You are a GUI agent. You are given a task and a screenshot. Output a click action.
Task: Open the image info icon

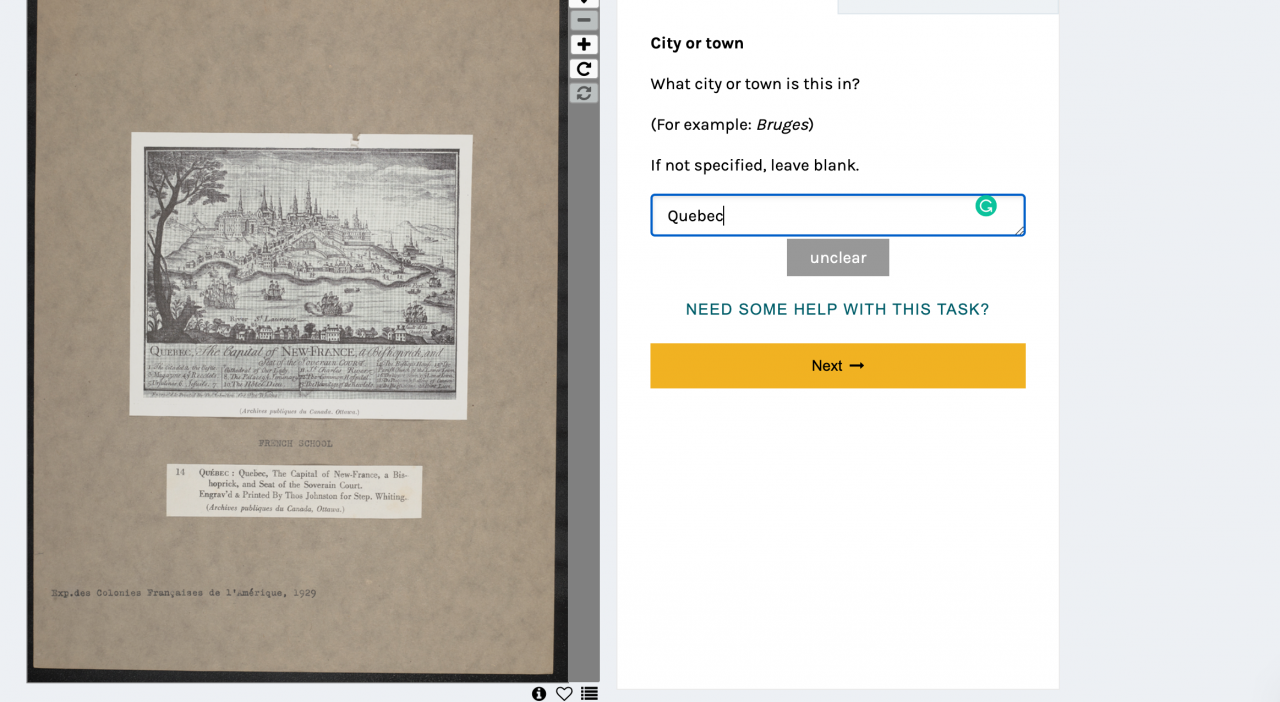pyautogui.click(x=539, y=693)
